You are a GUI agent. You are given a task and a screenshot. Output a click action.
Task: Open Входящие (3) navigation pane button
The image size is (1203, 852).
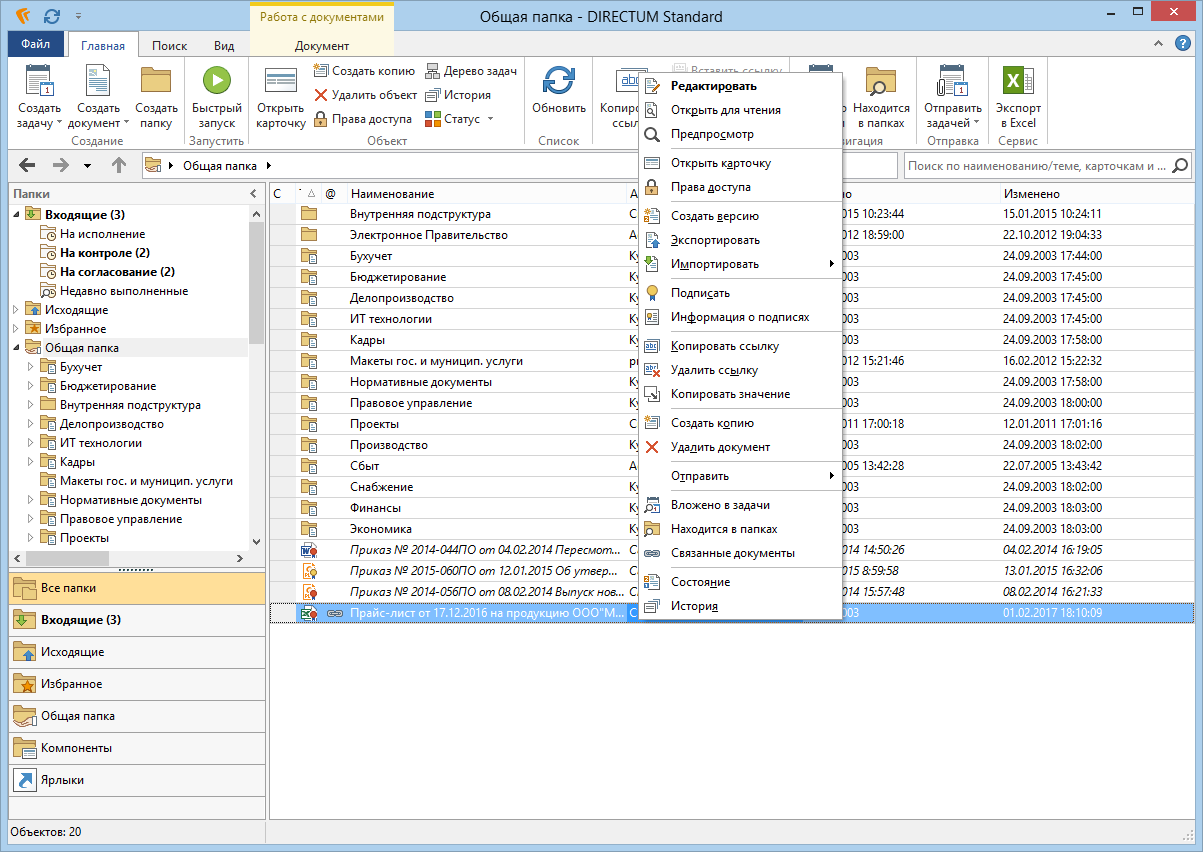tap(137, 620)
